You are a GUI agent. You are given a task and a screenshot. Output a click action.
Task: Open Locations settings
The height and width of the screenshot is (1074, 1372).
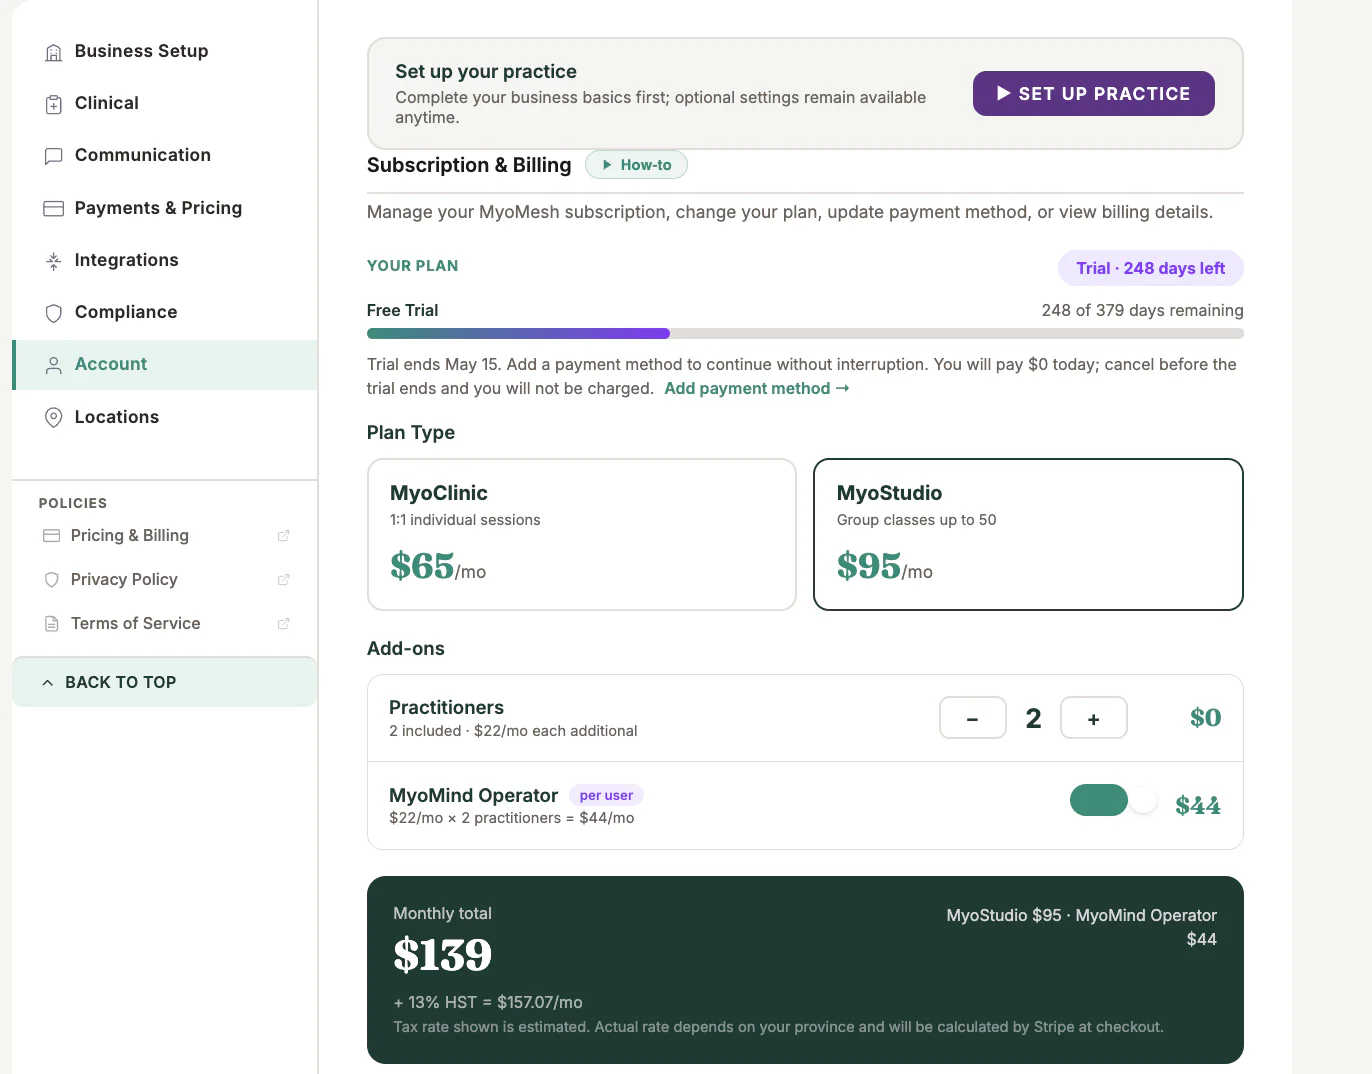point(165,417)
